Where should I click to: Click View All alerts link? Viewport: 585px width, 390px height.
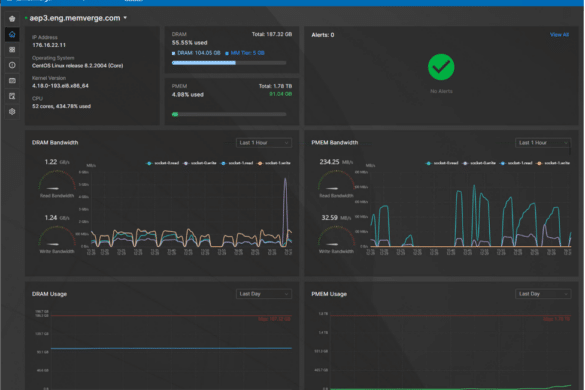559,35
